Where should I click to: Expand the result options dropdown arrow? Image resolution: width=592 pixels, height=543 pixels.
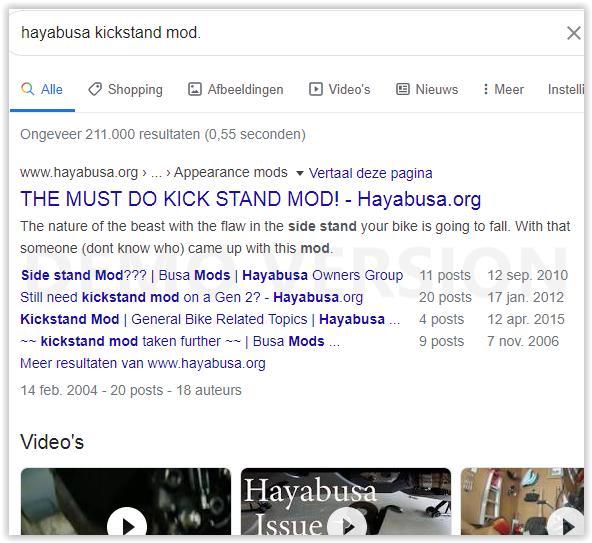tap(300, 173)
